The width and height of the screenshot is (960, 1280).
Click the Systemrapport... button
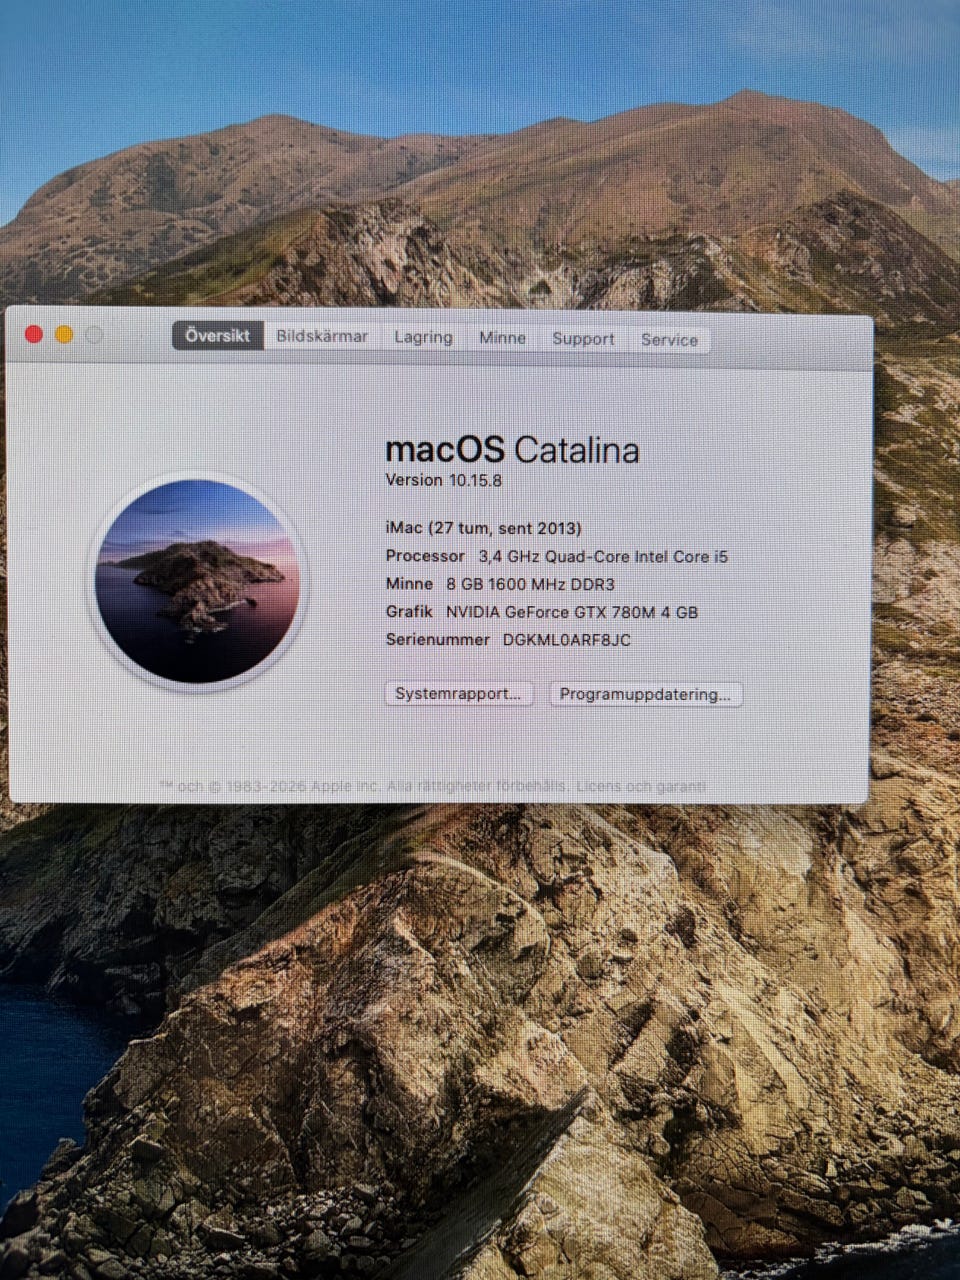coord(458,693)
